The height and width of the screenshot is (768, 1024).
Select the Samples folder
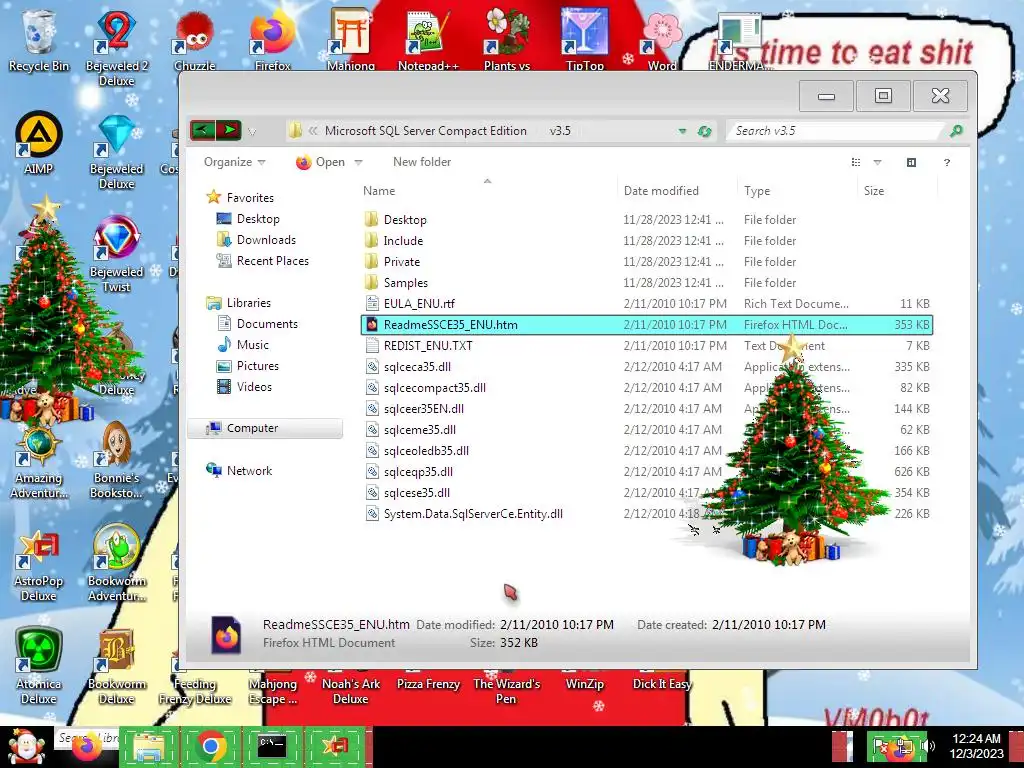[x=405, y=282]
